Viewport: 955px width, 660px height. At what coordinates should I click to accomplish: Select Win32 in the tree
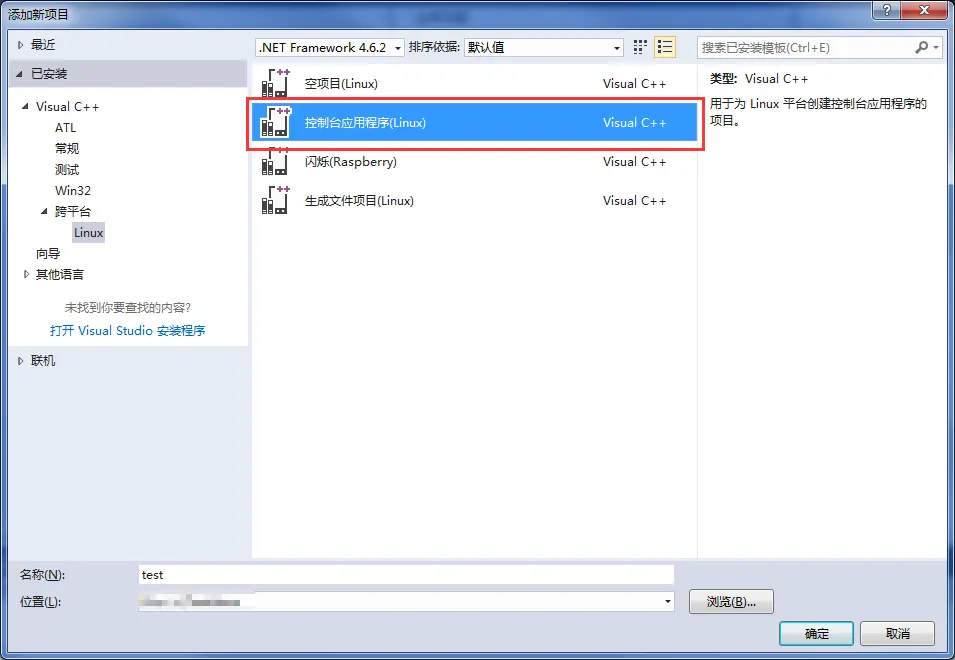[72, 191]
